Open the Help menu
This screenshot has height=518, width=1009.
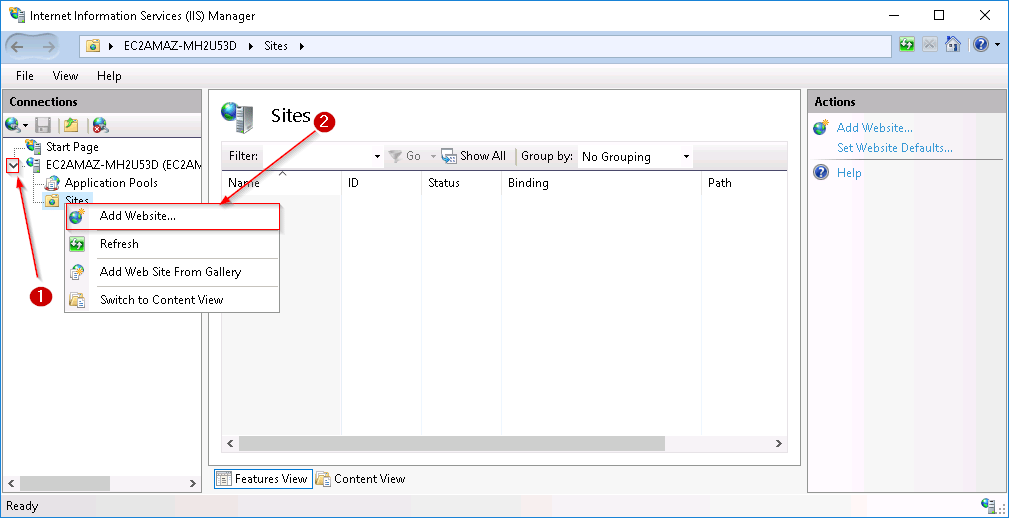click(x=109, y=76)
